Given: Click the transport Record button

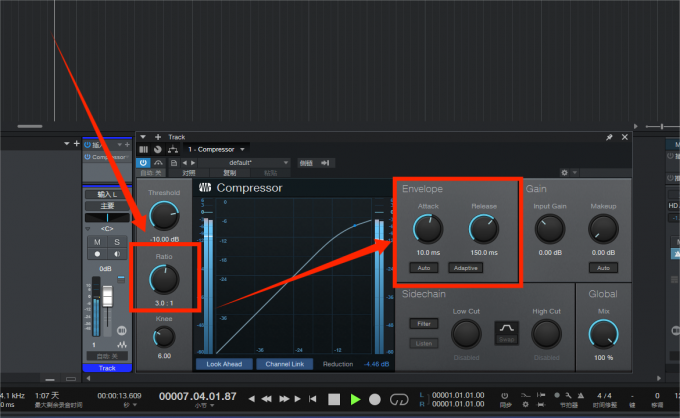Looking at the screenshot, I should tap(375, 399).
